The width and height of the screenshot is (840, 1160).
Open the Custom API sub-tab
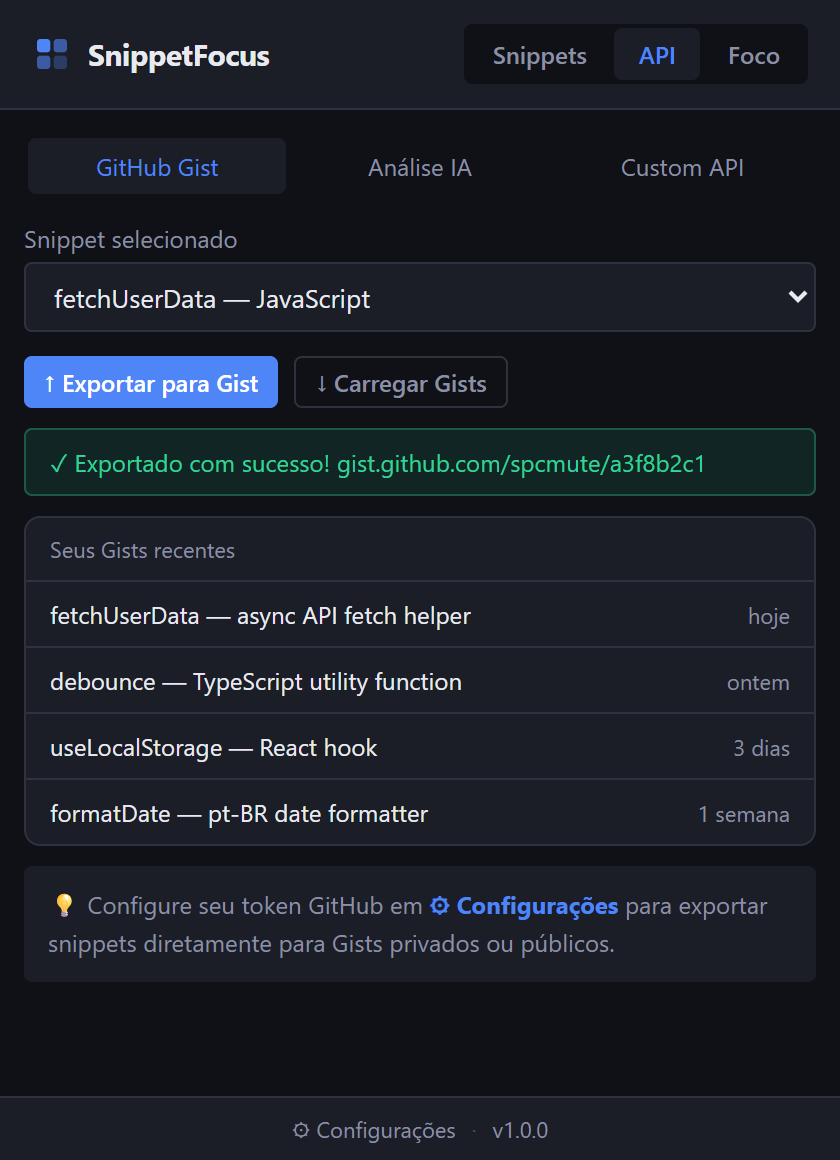[682, 167]
